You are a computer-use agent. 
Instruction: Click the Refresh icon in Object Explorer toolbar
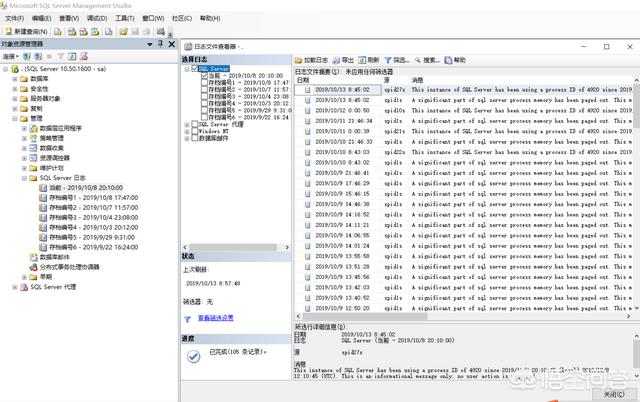(x=72, y=56)
